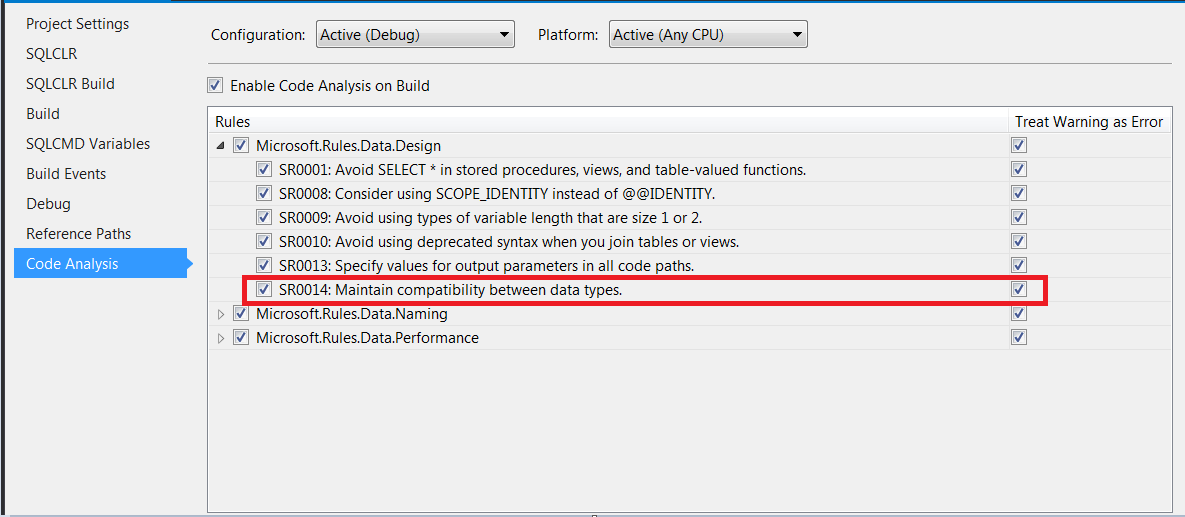The height and width of the screenshot is (517, 1185).
Task: Toggle Treat Warning as Error for Data.Performance
Action: coord(1019,337)
